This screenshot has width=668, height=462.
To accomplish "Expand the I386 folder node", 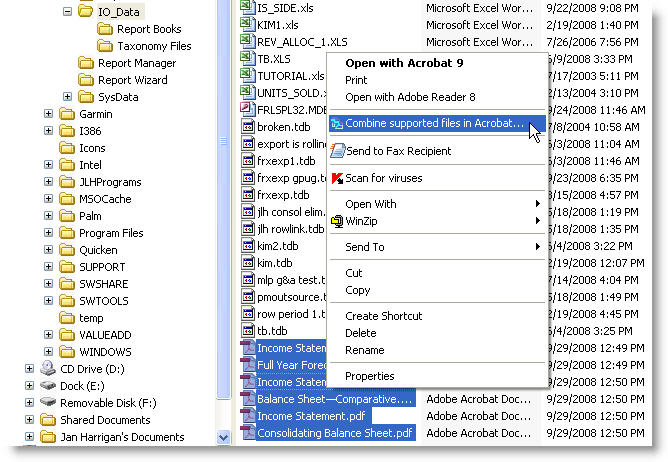I will tap(49, 130).
